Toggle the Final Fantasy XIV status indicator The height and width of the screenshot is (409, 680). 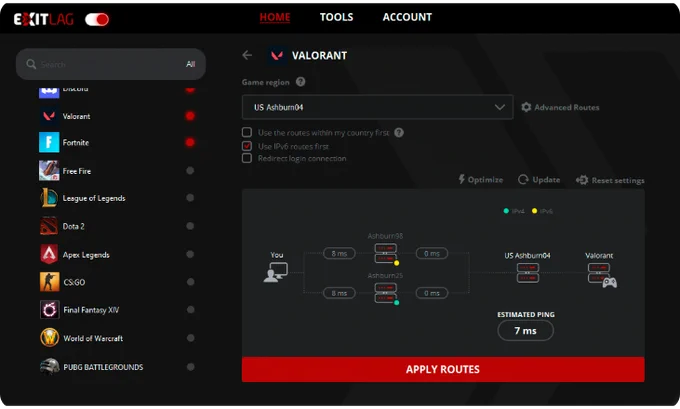coord(190,310)
